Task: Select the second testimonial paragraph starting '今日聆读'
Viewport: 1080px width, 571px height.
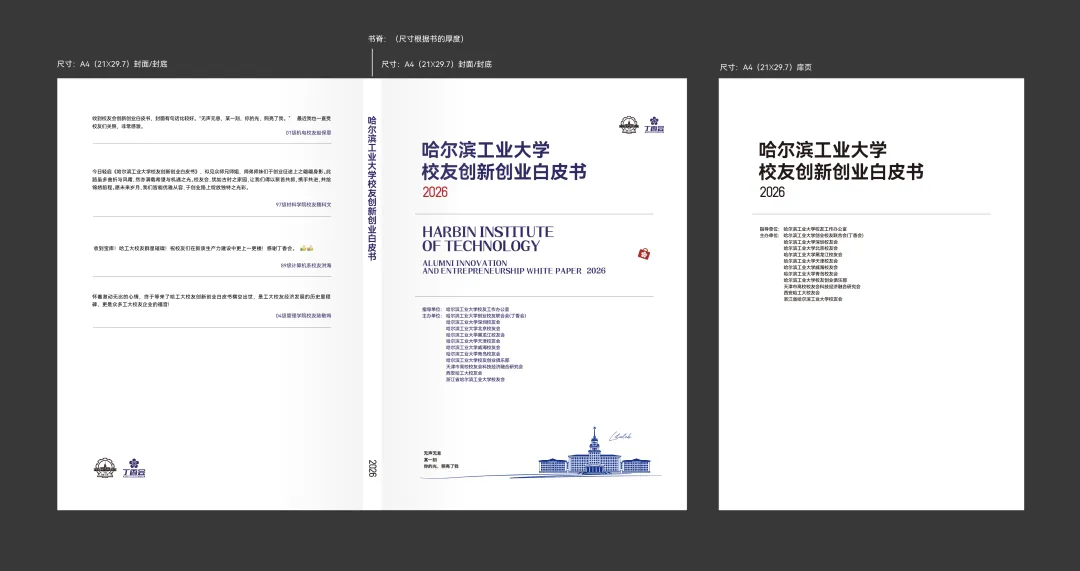Action: pyautogui.click(x=212, y=179)
